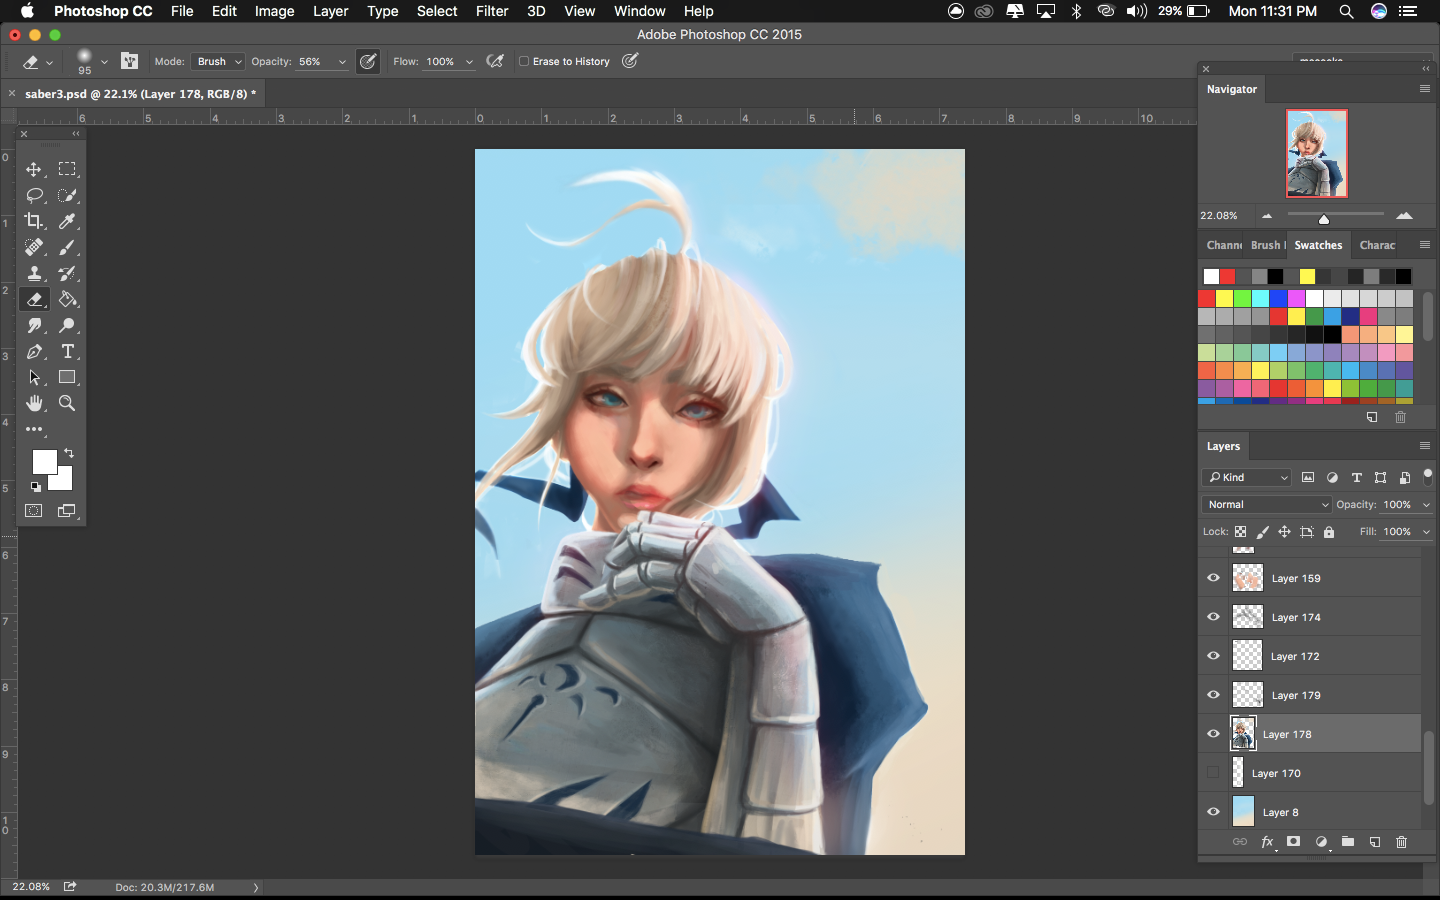Hide Layer 172

1213,656
